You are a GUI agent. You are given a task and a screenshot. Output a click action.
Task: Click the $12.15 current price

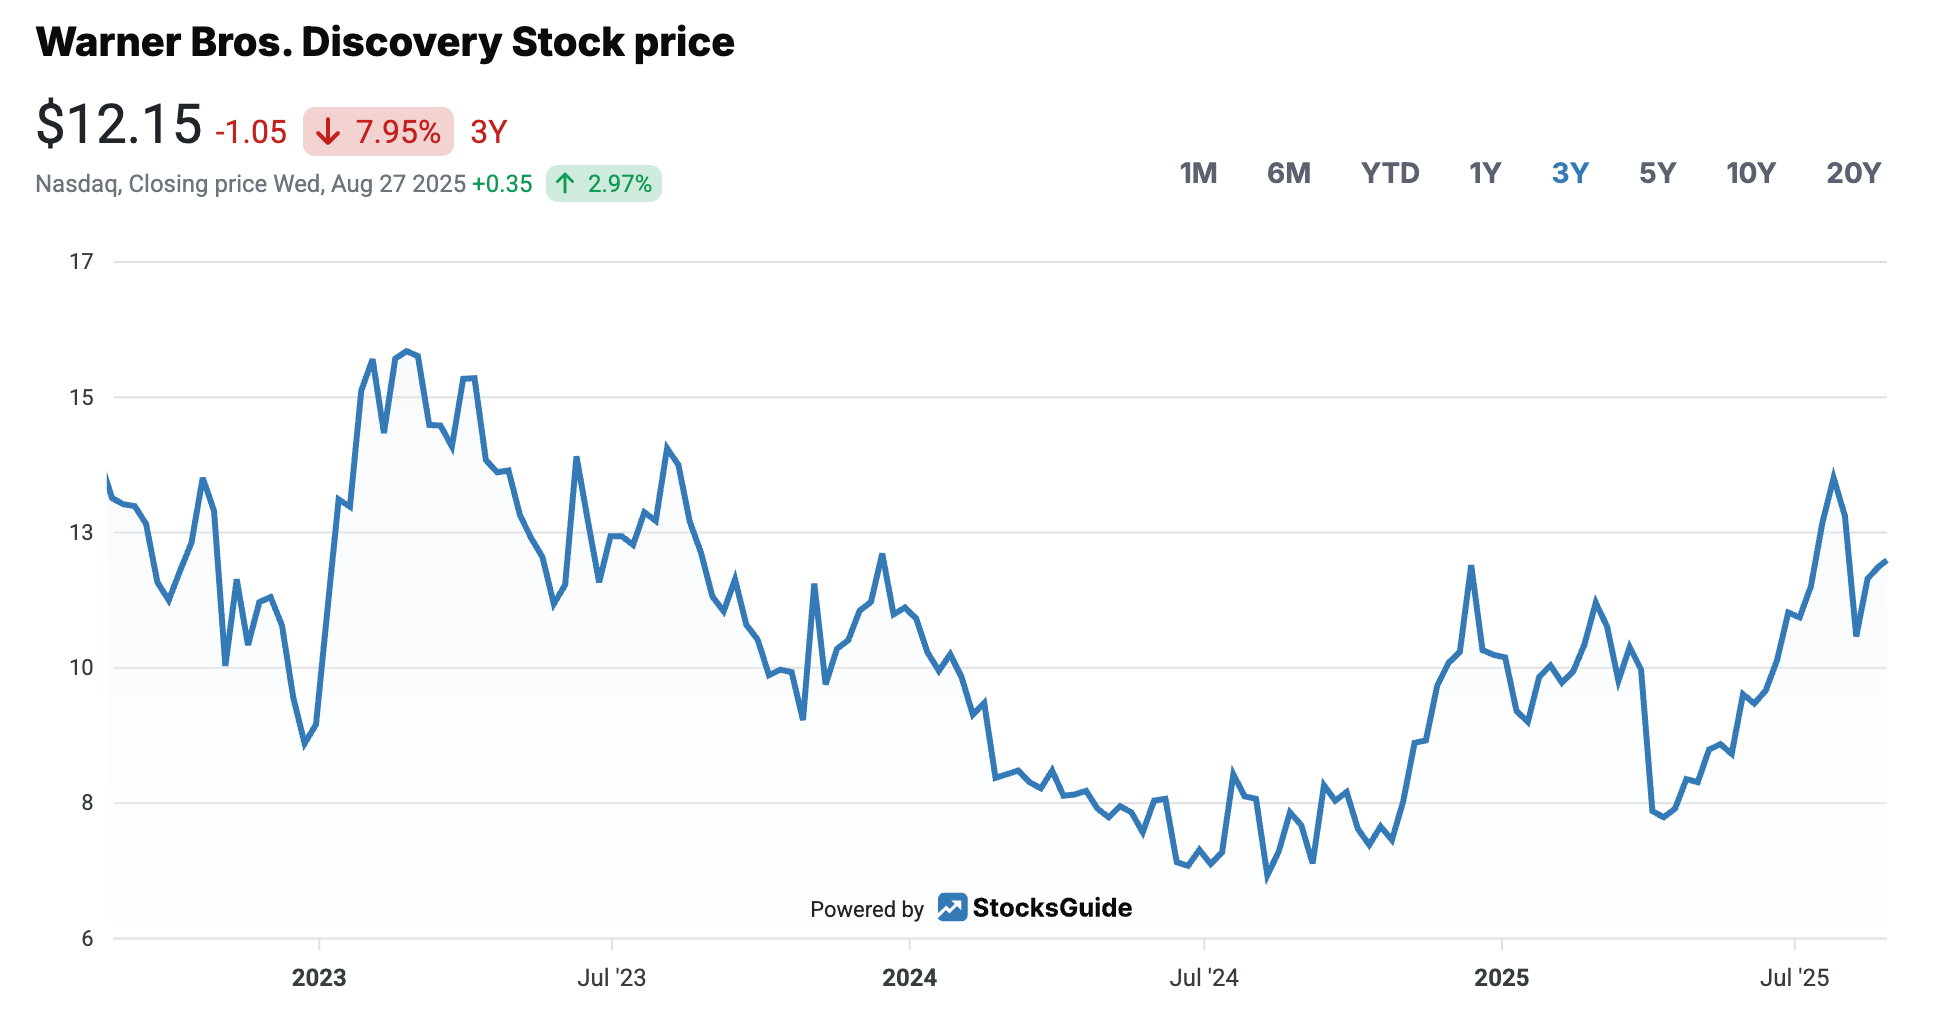pyautogui.click(x=119, y=125)
